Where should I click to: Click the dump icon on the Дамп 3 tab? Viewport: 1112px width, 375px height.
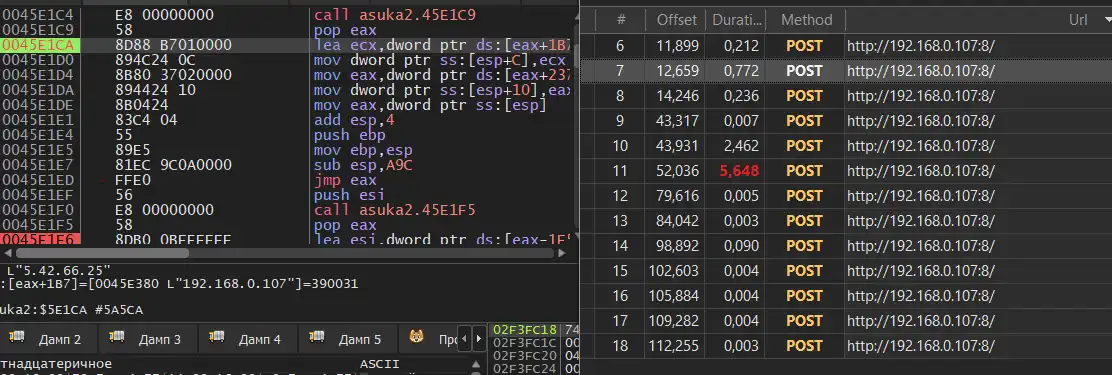[x=117, y=337]
